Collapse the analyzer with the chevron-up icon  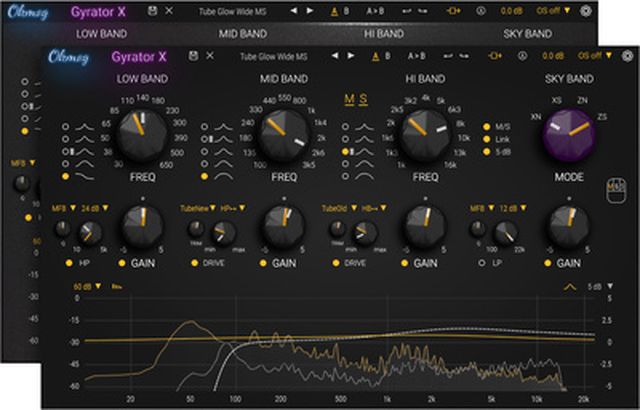click(570, 287)
